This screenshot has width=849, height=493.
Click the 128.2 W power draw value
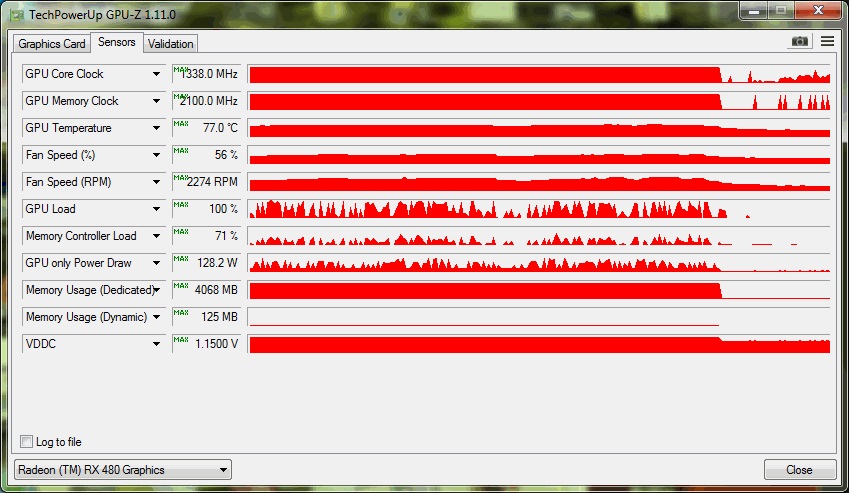[206, 263]
